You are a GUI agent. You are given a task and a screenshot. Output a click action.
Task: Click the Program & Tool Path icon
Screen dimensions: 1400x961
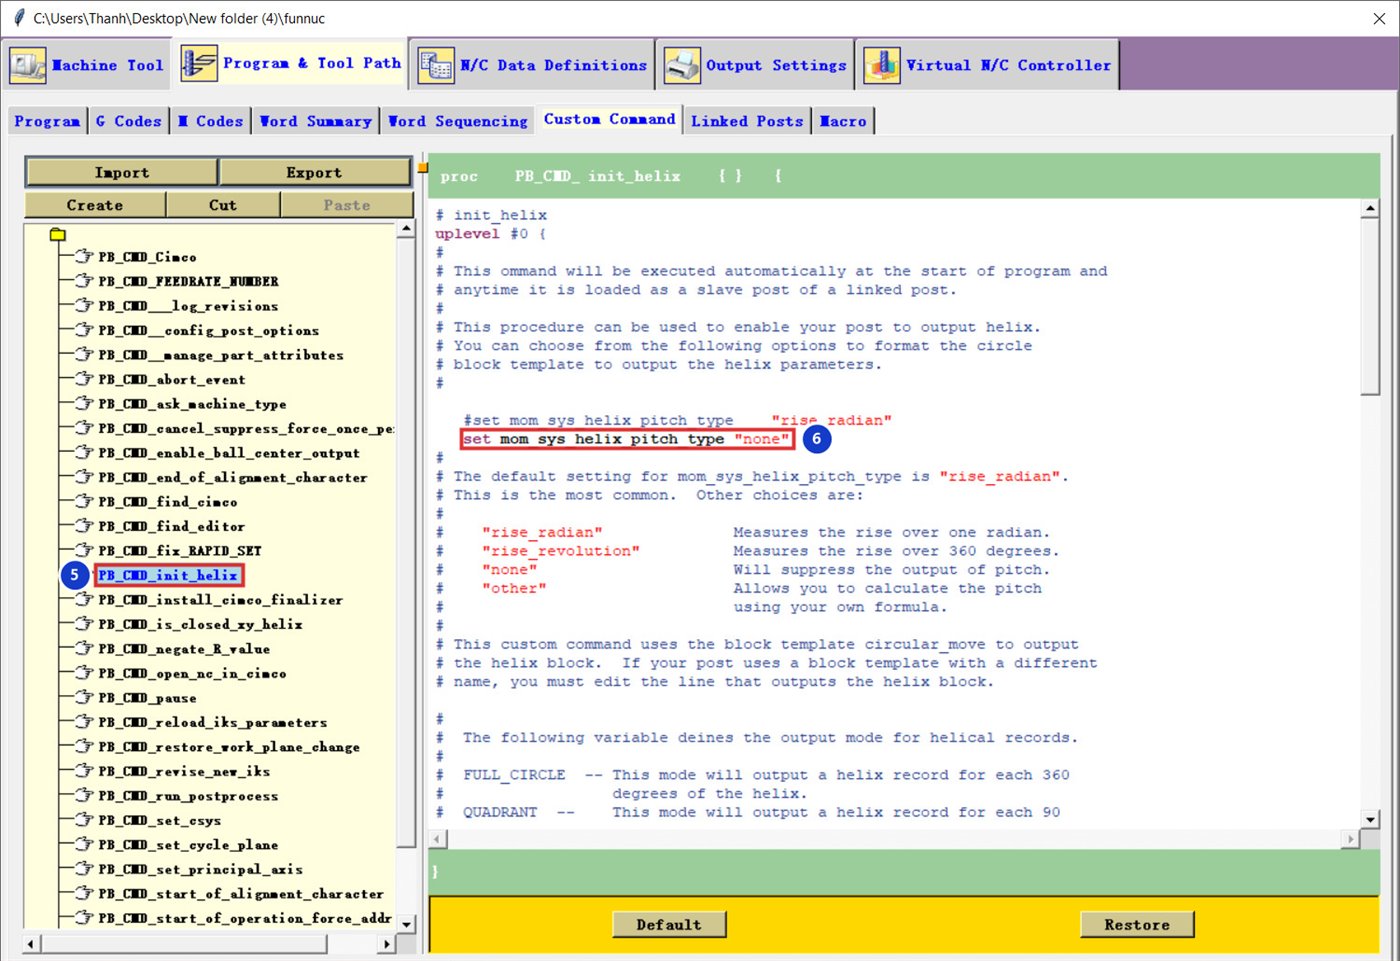point(199,63)
